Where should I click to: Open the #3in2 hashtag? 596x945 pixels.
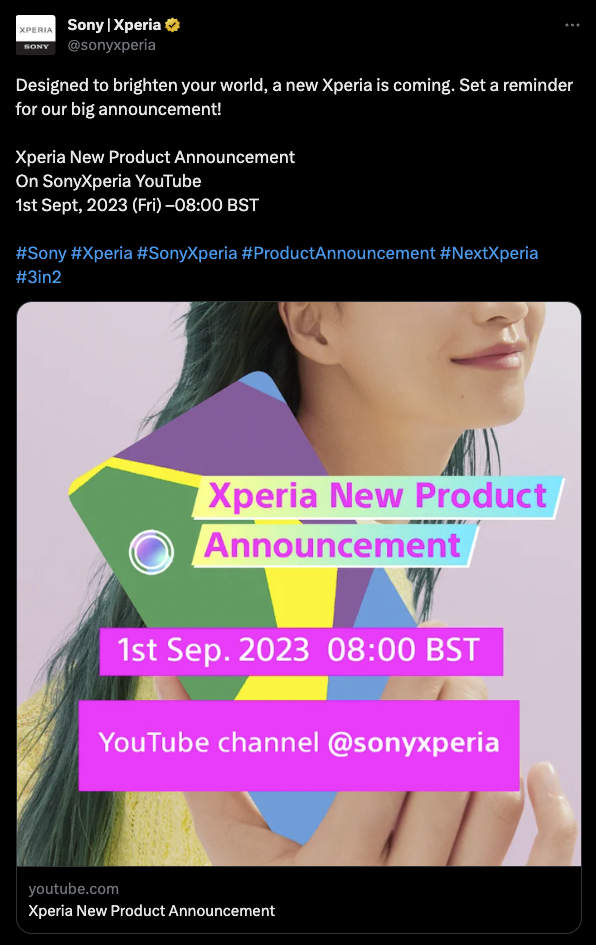(x=39, y=277)
